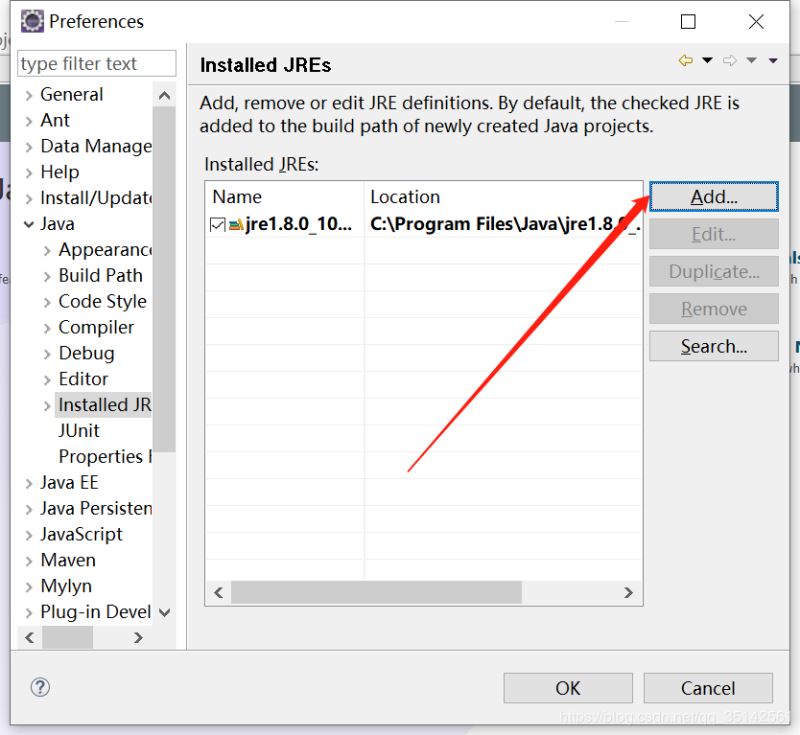Expand the Mylyn node arrow
Screen dimensions: 800x735
click(29, 587)
